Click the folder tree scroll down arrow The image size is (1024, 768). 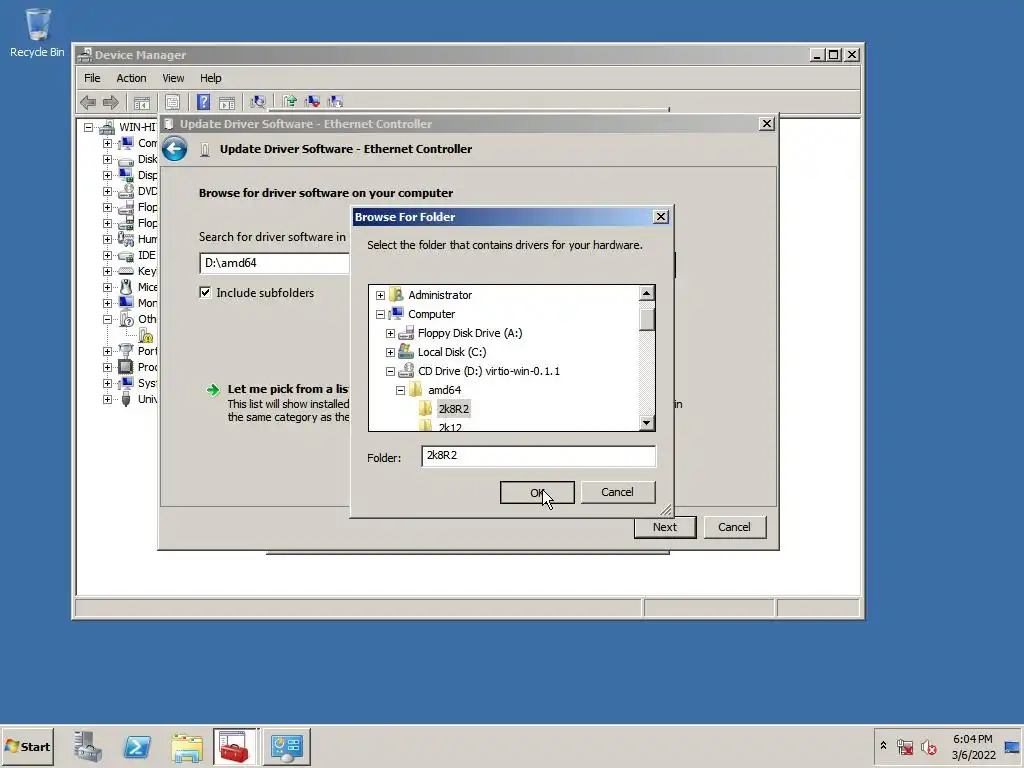[647, 423]
